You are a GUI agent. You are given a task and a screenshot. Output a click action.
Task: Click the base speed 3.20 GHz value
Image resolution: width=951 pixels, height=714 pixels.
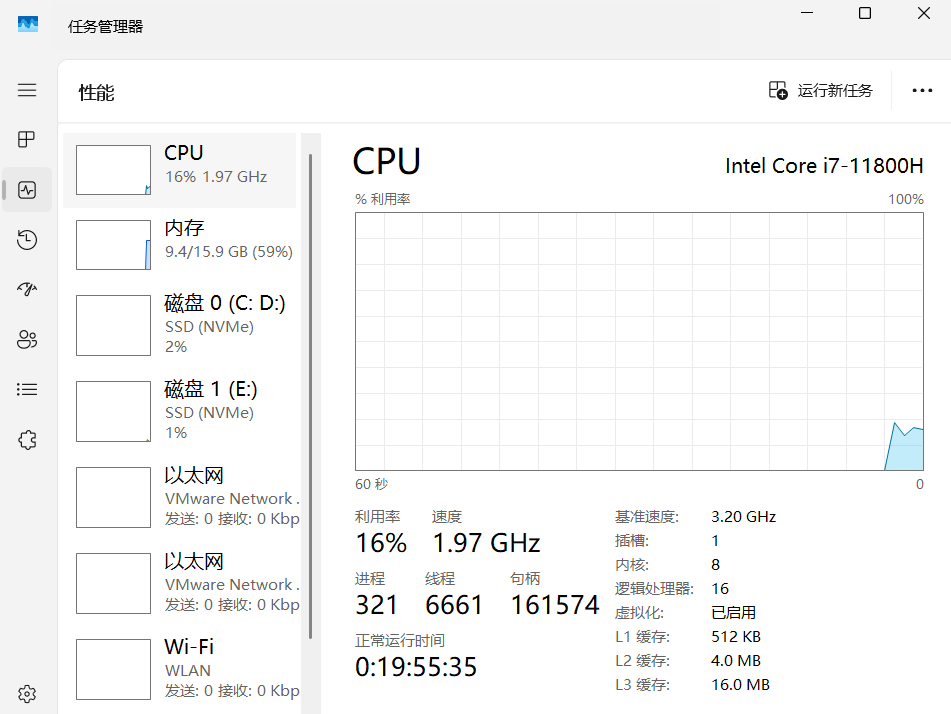click(744, 516)
